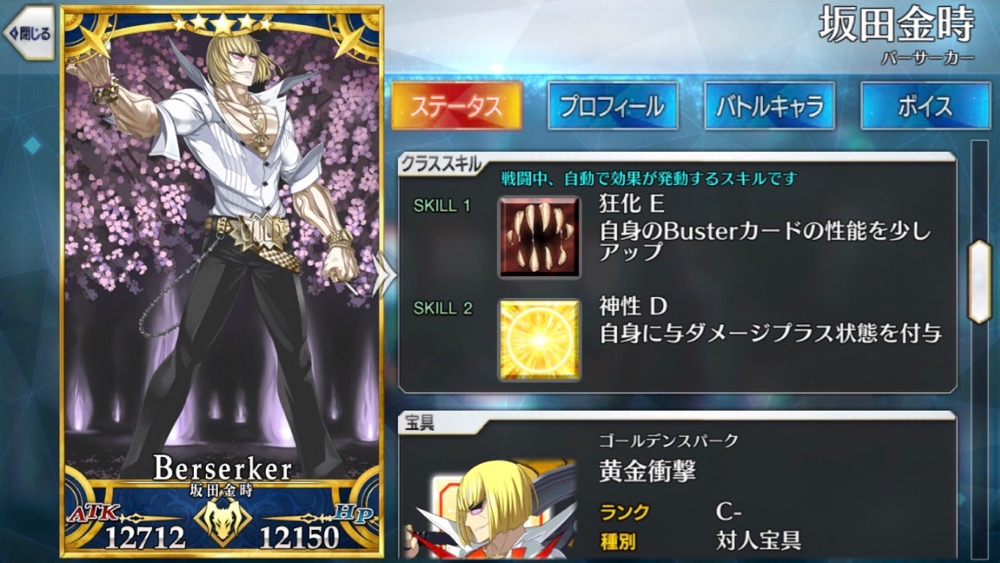Click the Berserker class wolf emblem icon
The height and width of the screenshot is (563, 1000).
[222, 522]
